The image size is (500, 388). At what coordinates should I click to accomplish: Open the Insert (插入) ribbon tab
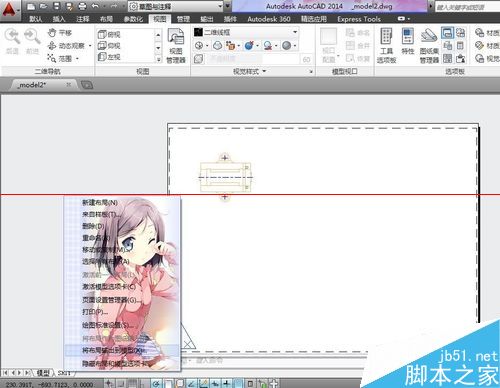coord(59,19)
